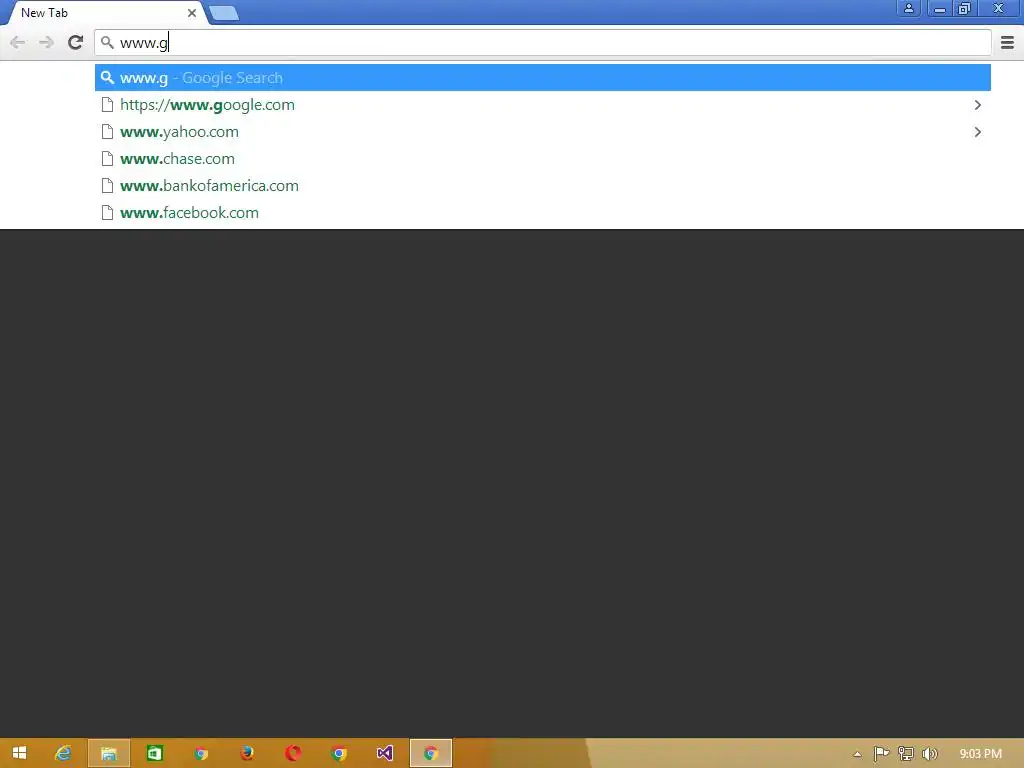1024x768 pixels.
Task: Open the Windows Start button
Action: [x=20, y=753]
